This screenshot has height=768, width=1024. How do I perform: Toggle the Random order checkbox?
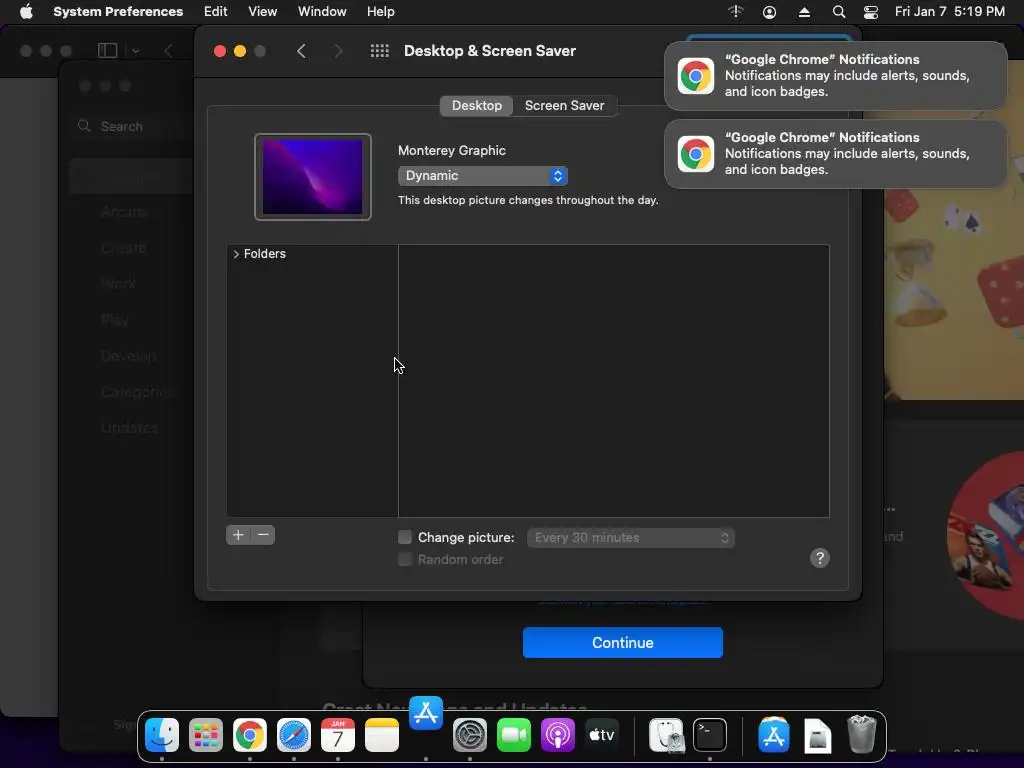(x=405, y=559)
